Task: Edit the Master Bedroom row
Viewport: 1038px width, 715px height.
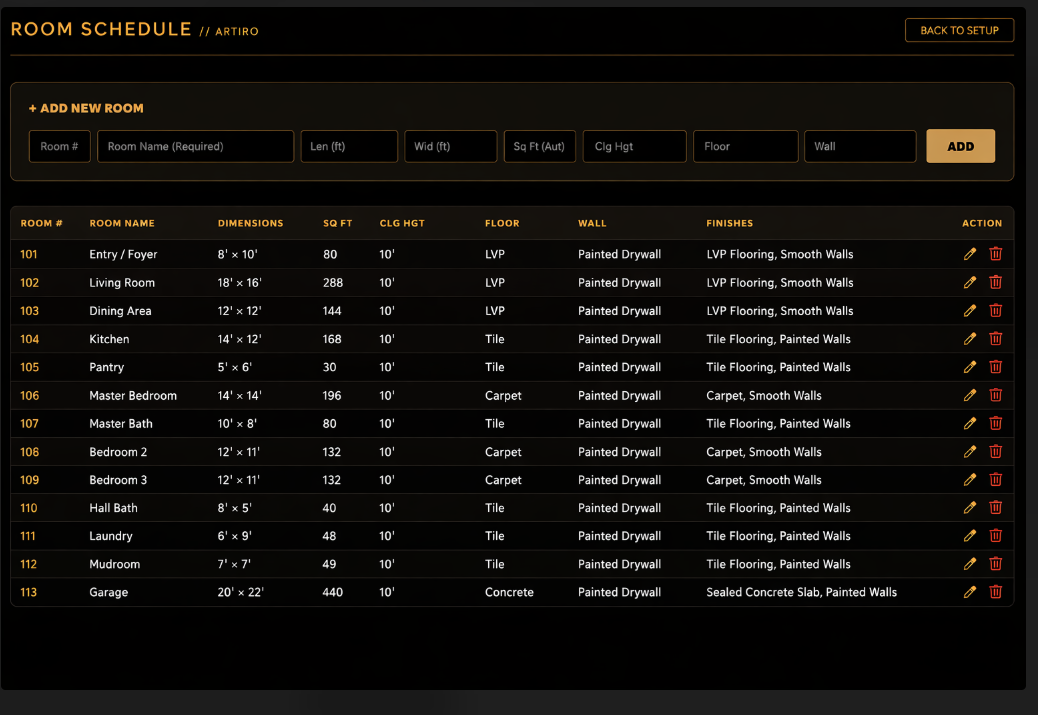Action: 969,395
